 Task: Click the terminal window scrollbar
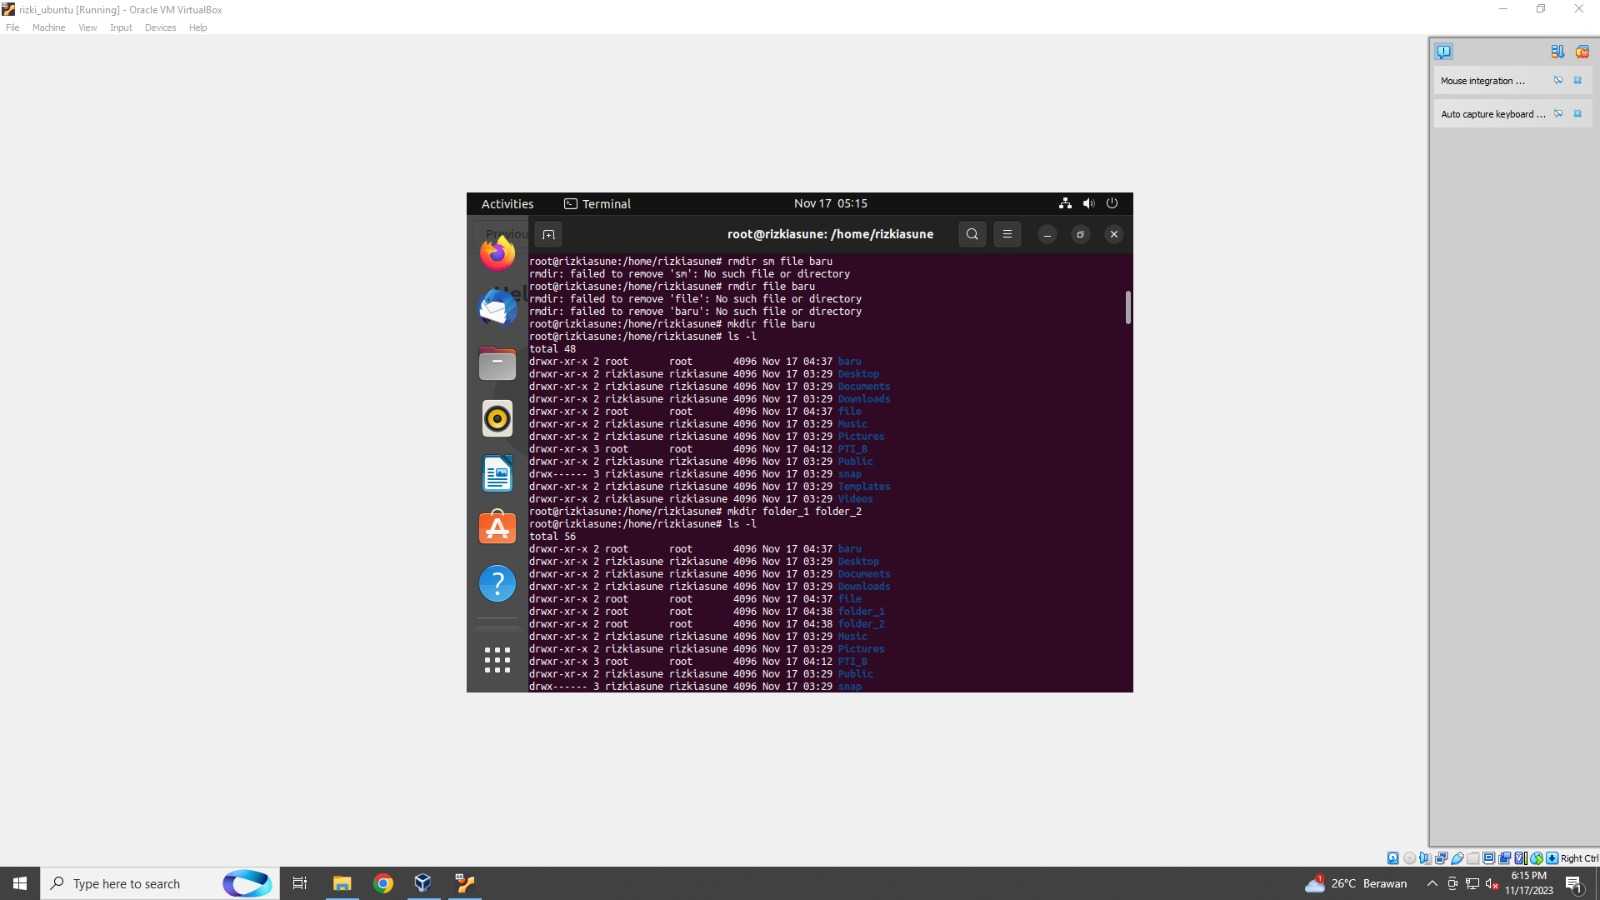[x=1128, y=307]
